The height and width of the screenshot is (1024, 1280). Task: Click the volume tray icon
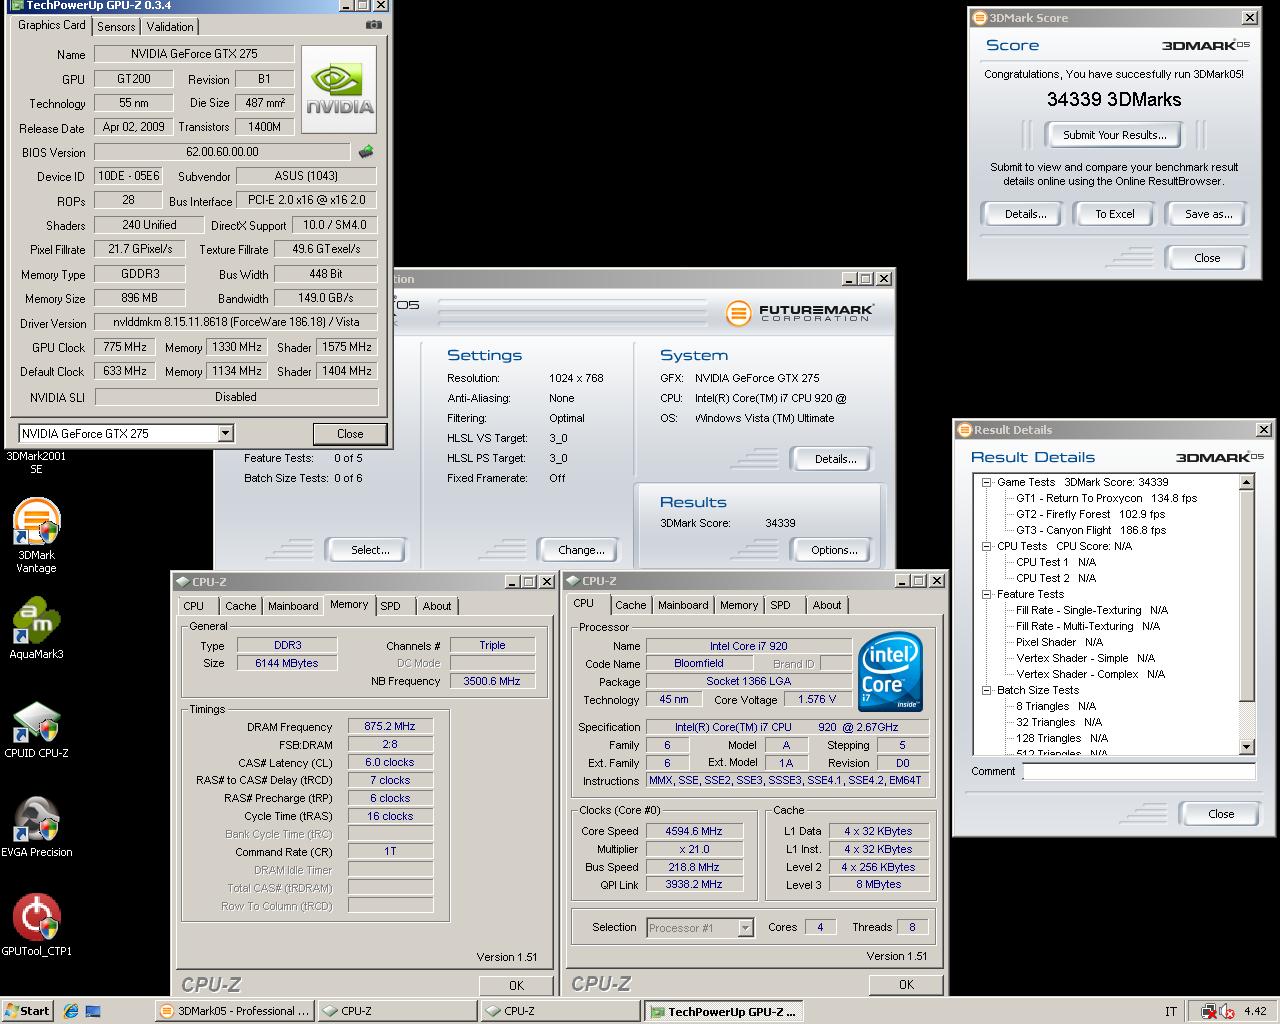[x=1226, y=1011]
